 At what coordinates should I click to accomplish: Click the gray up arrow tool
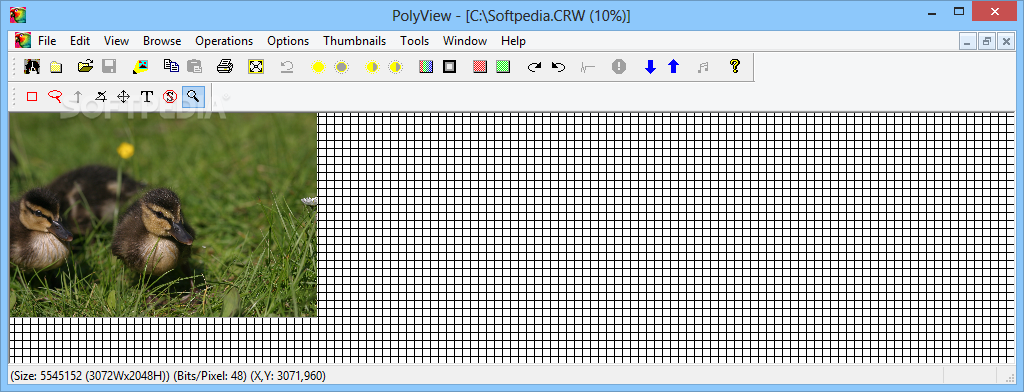pyautogui.click(x=78, y=97)
